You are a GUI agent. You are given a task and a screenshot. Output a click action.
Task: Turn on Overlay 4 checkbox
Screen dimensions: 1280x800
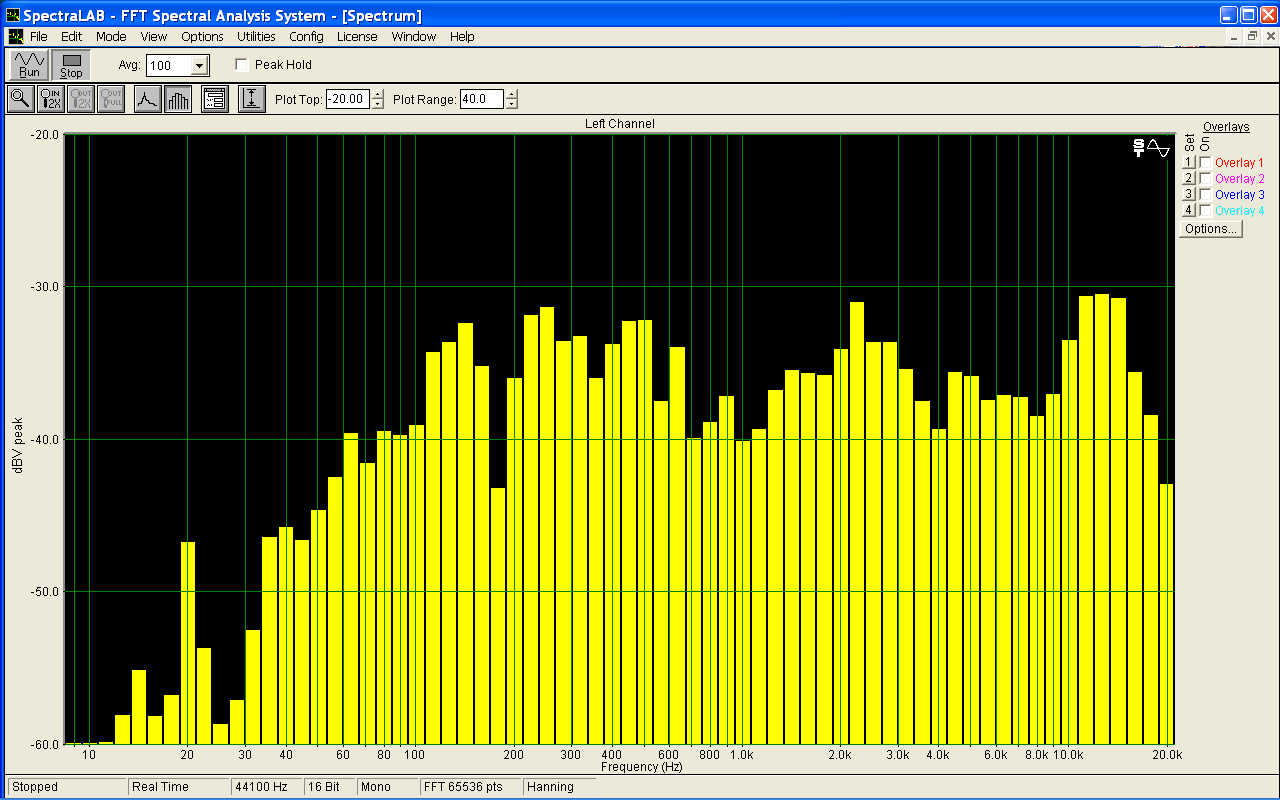[1205, 211]
